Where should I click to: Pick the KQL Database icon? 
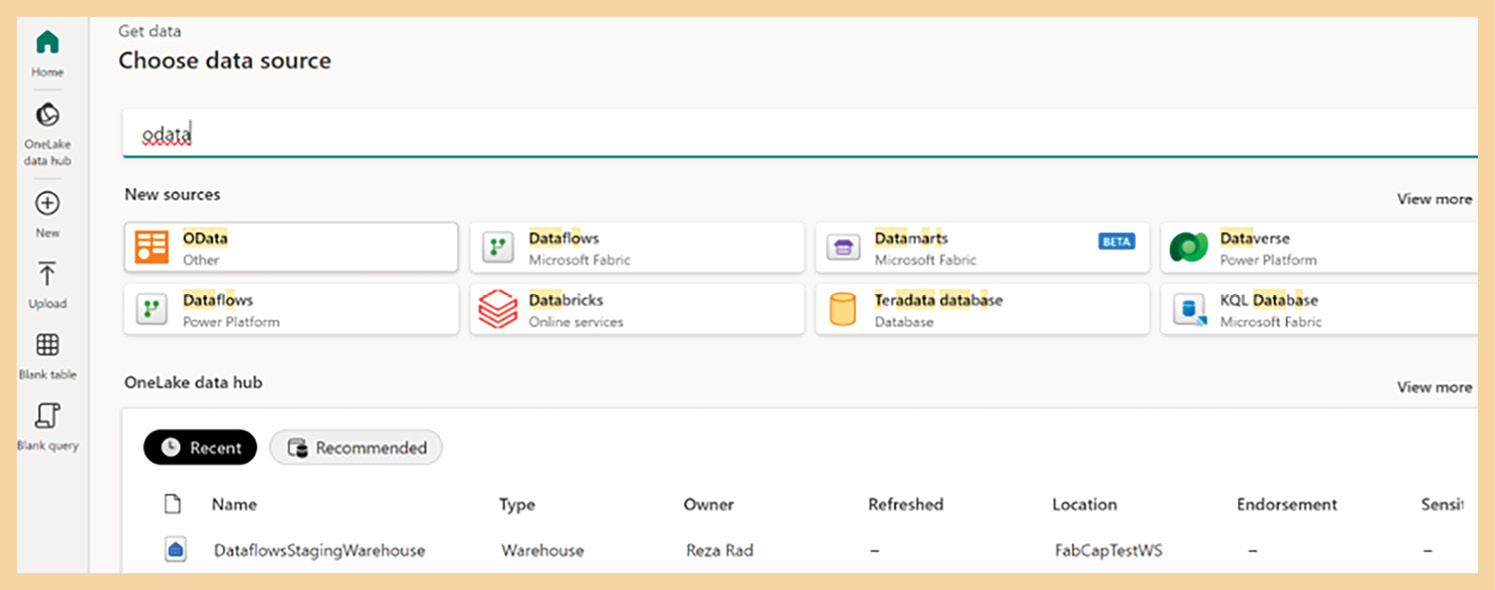(x=1189, y=310)
